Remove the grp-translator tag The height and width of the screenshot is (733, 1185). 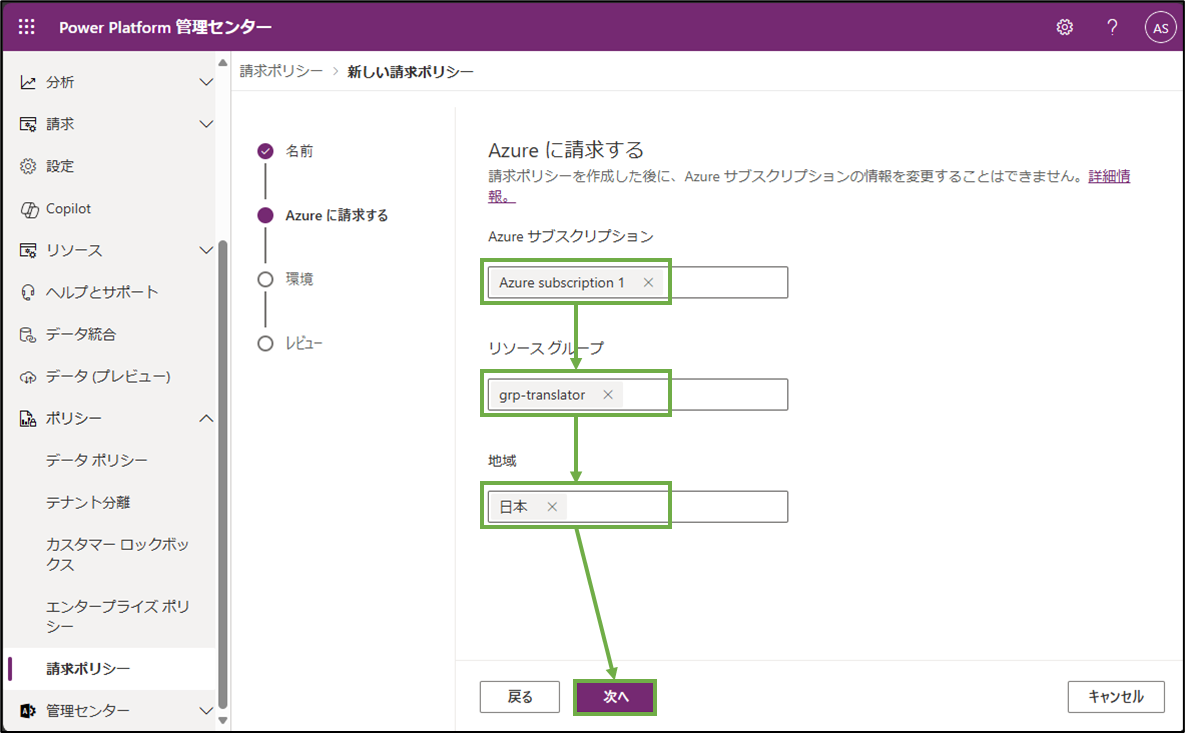(x=608, y=394)
